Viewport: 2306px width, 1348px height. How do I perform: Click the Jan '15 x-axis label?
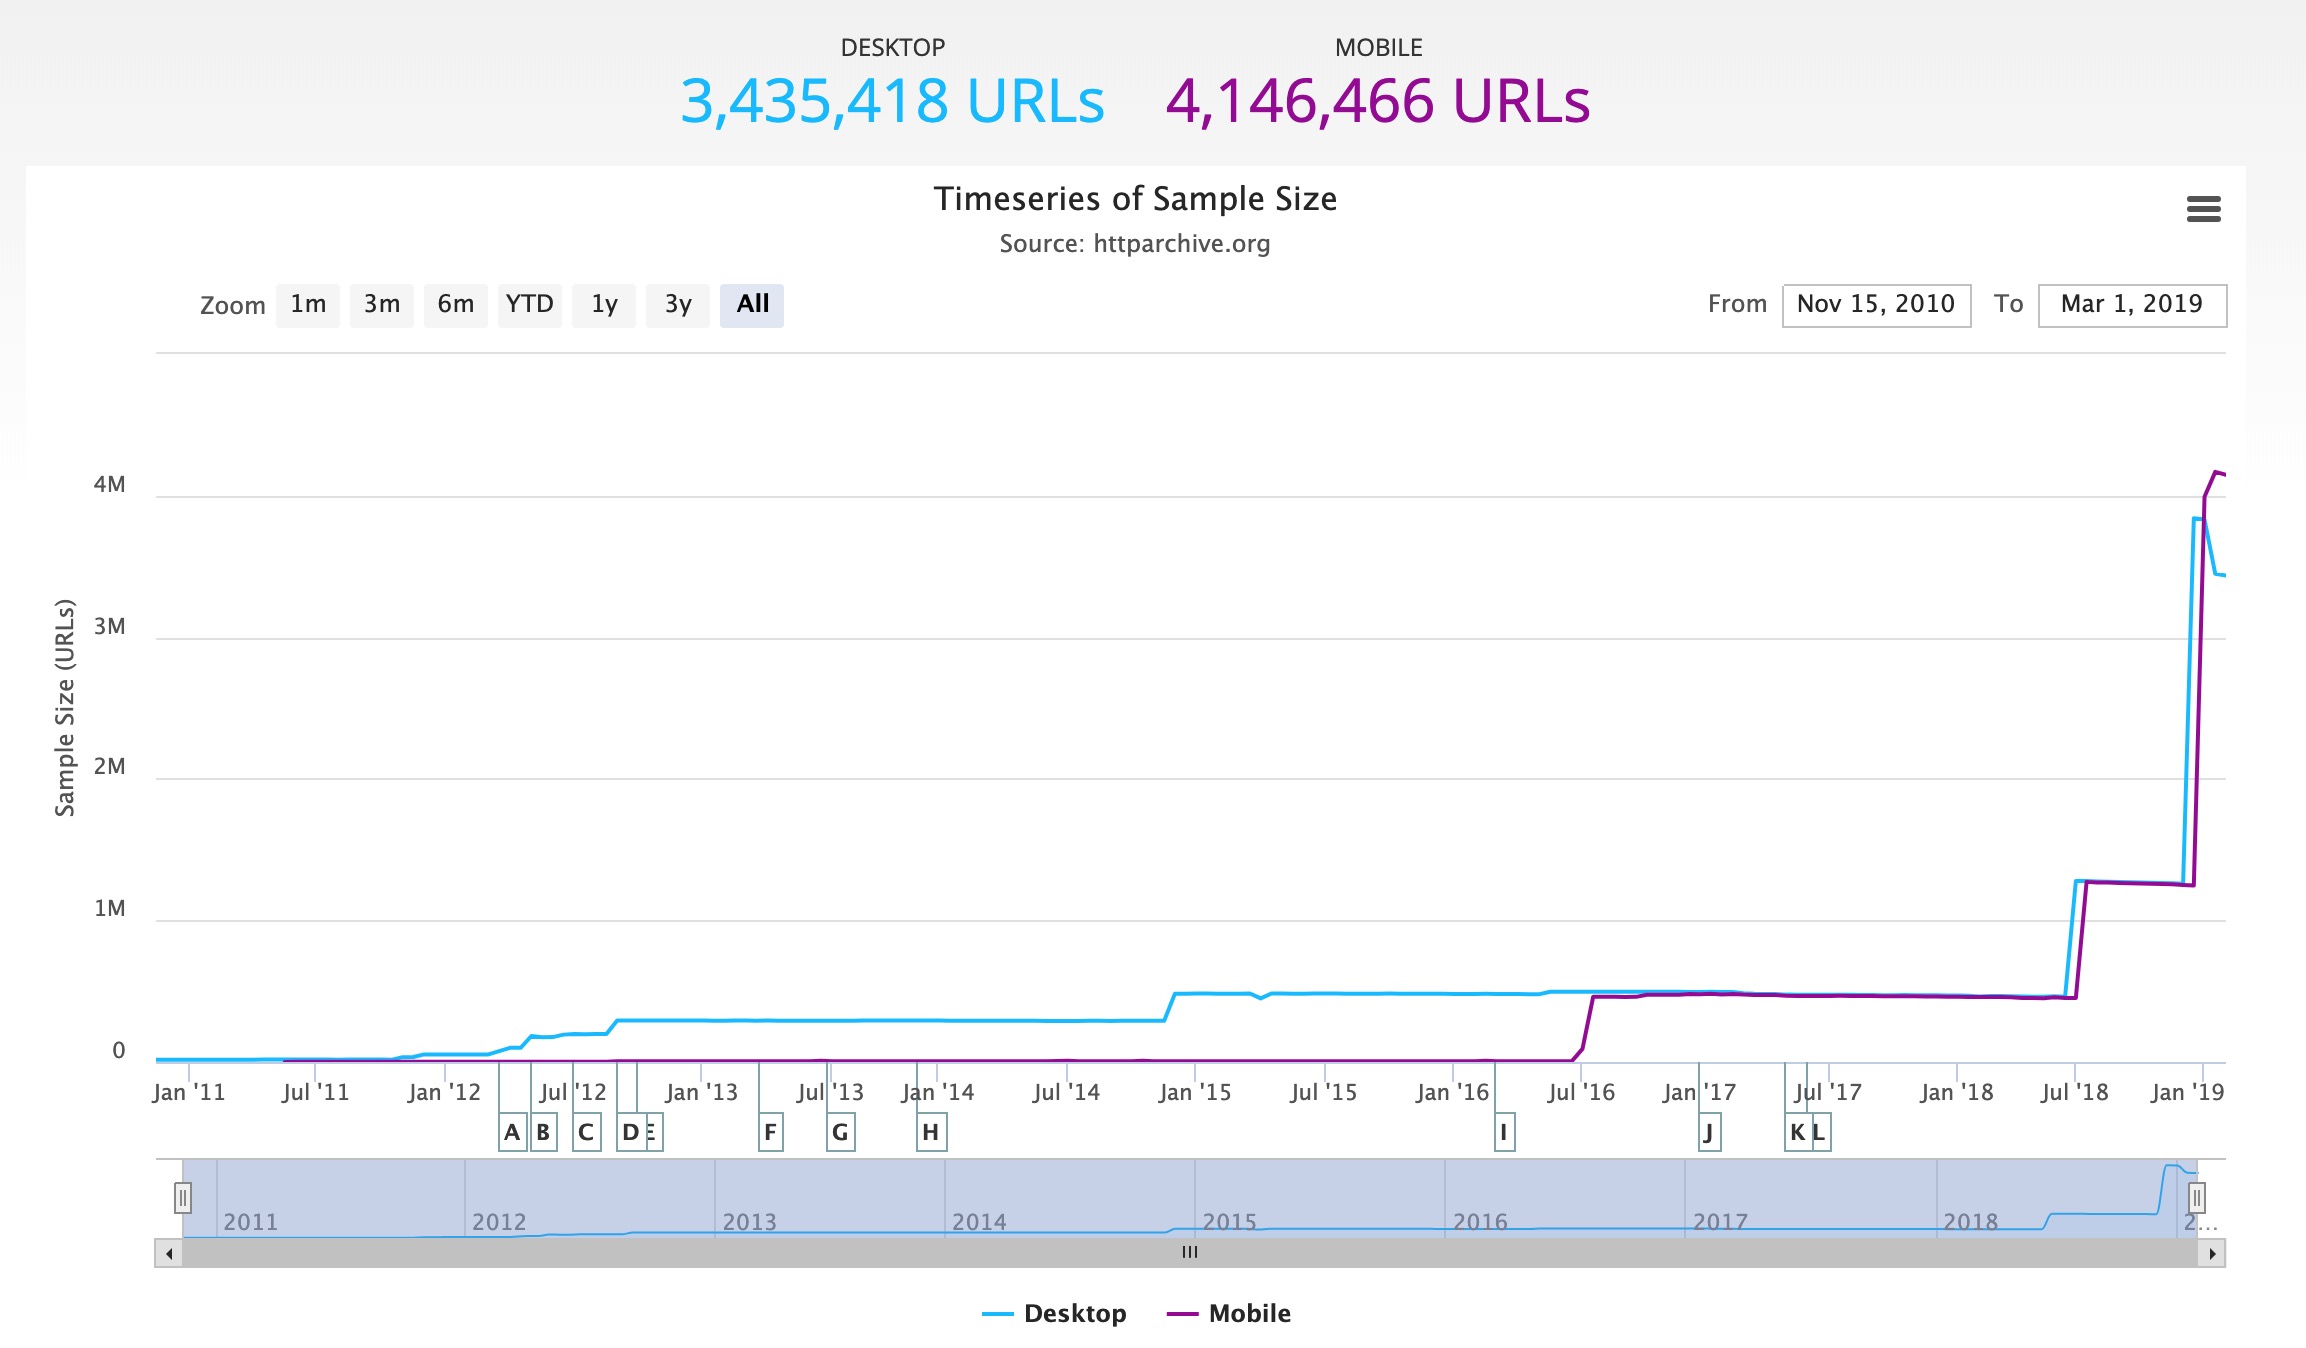pos(1195,1092)
